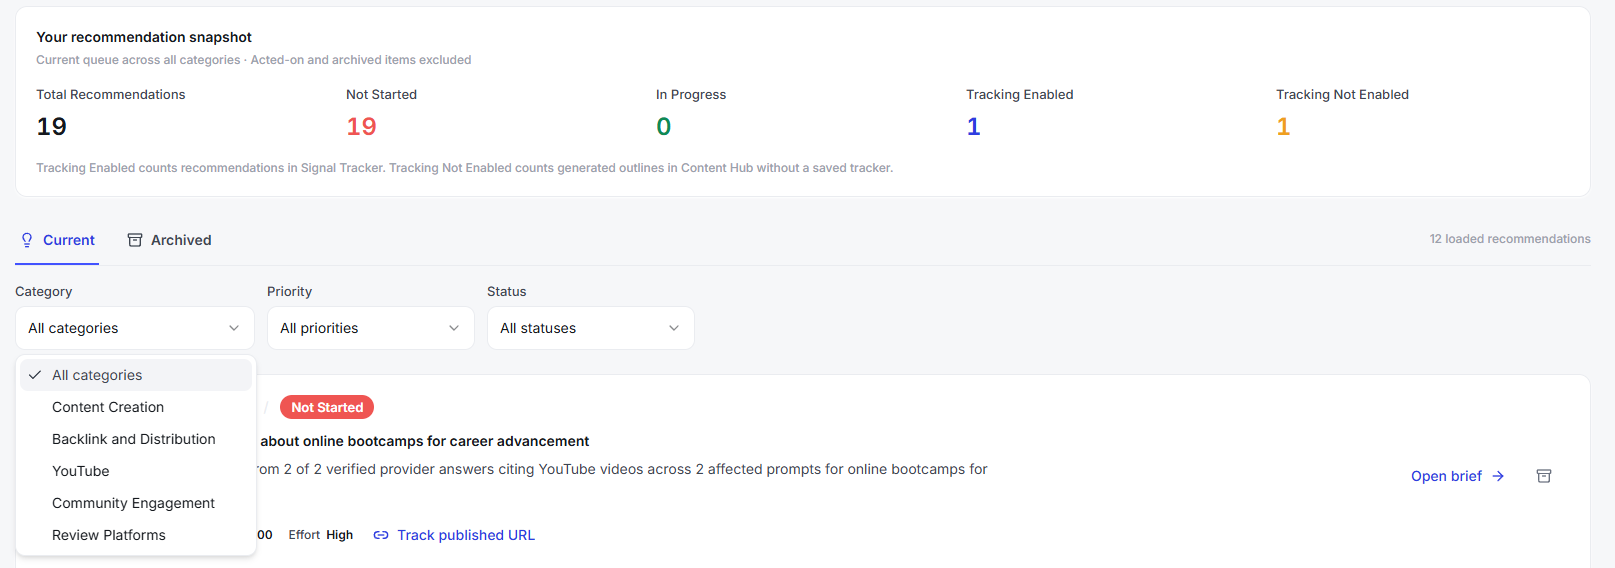Click the red Not Started count 19
Viewport: 1615px width, 568px height.
click(x=361, y=127)
